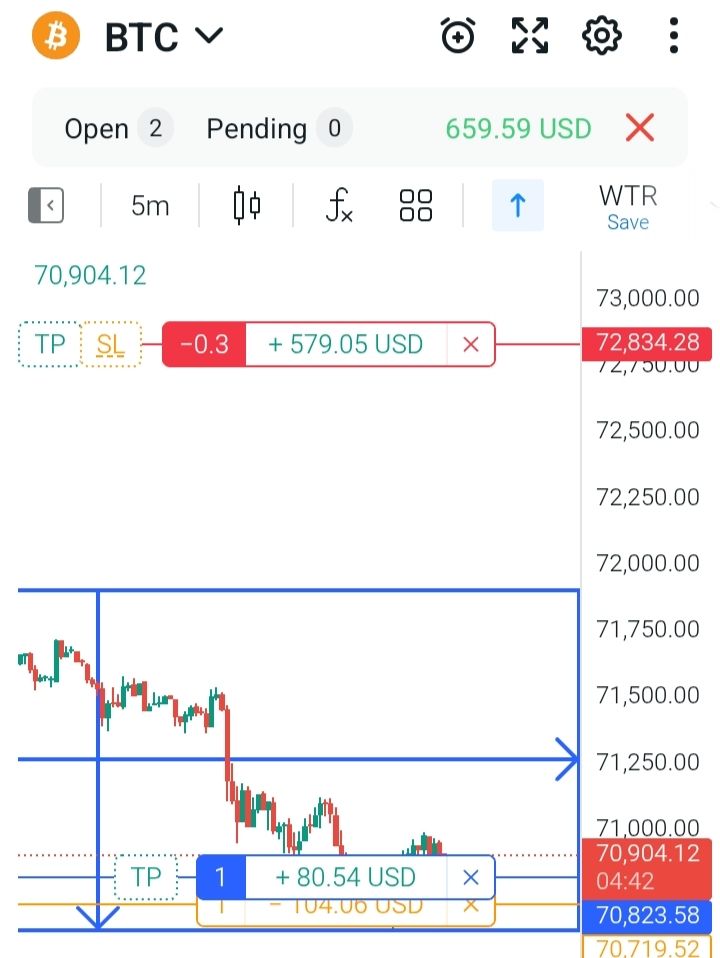720x958 pixels.
Task: Expand chart to fullscreen view
Action: pos(530,37)
